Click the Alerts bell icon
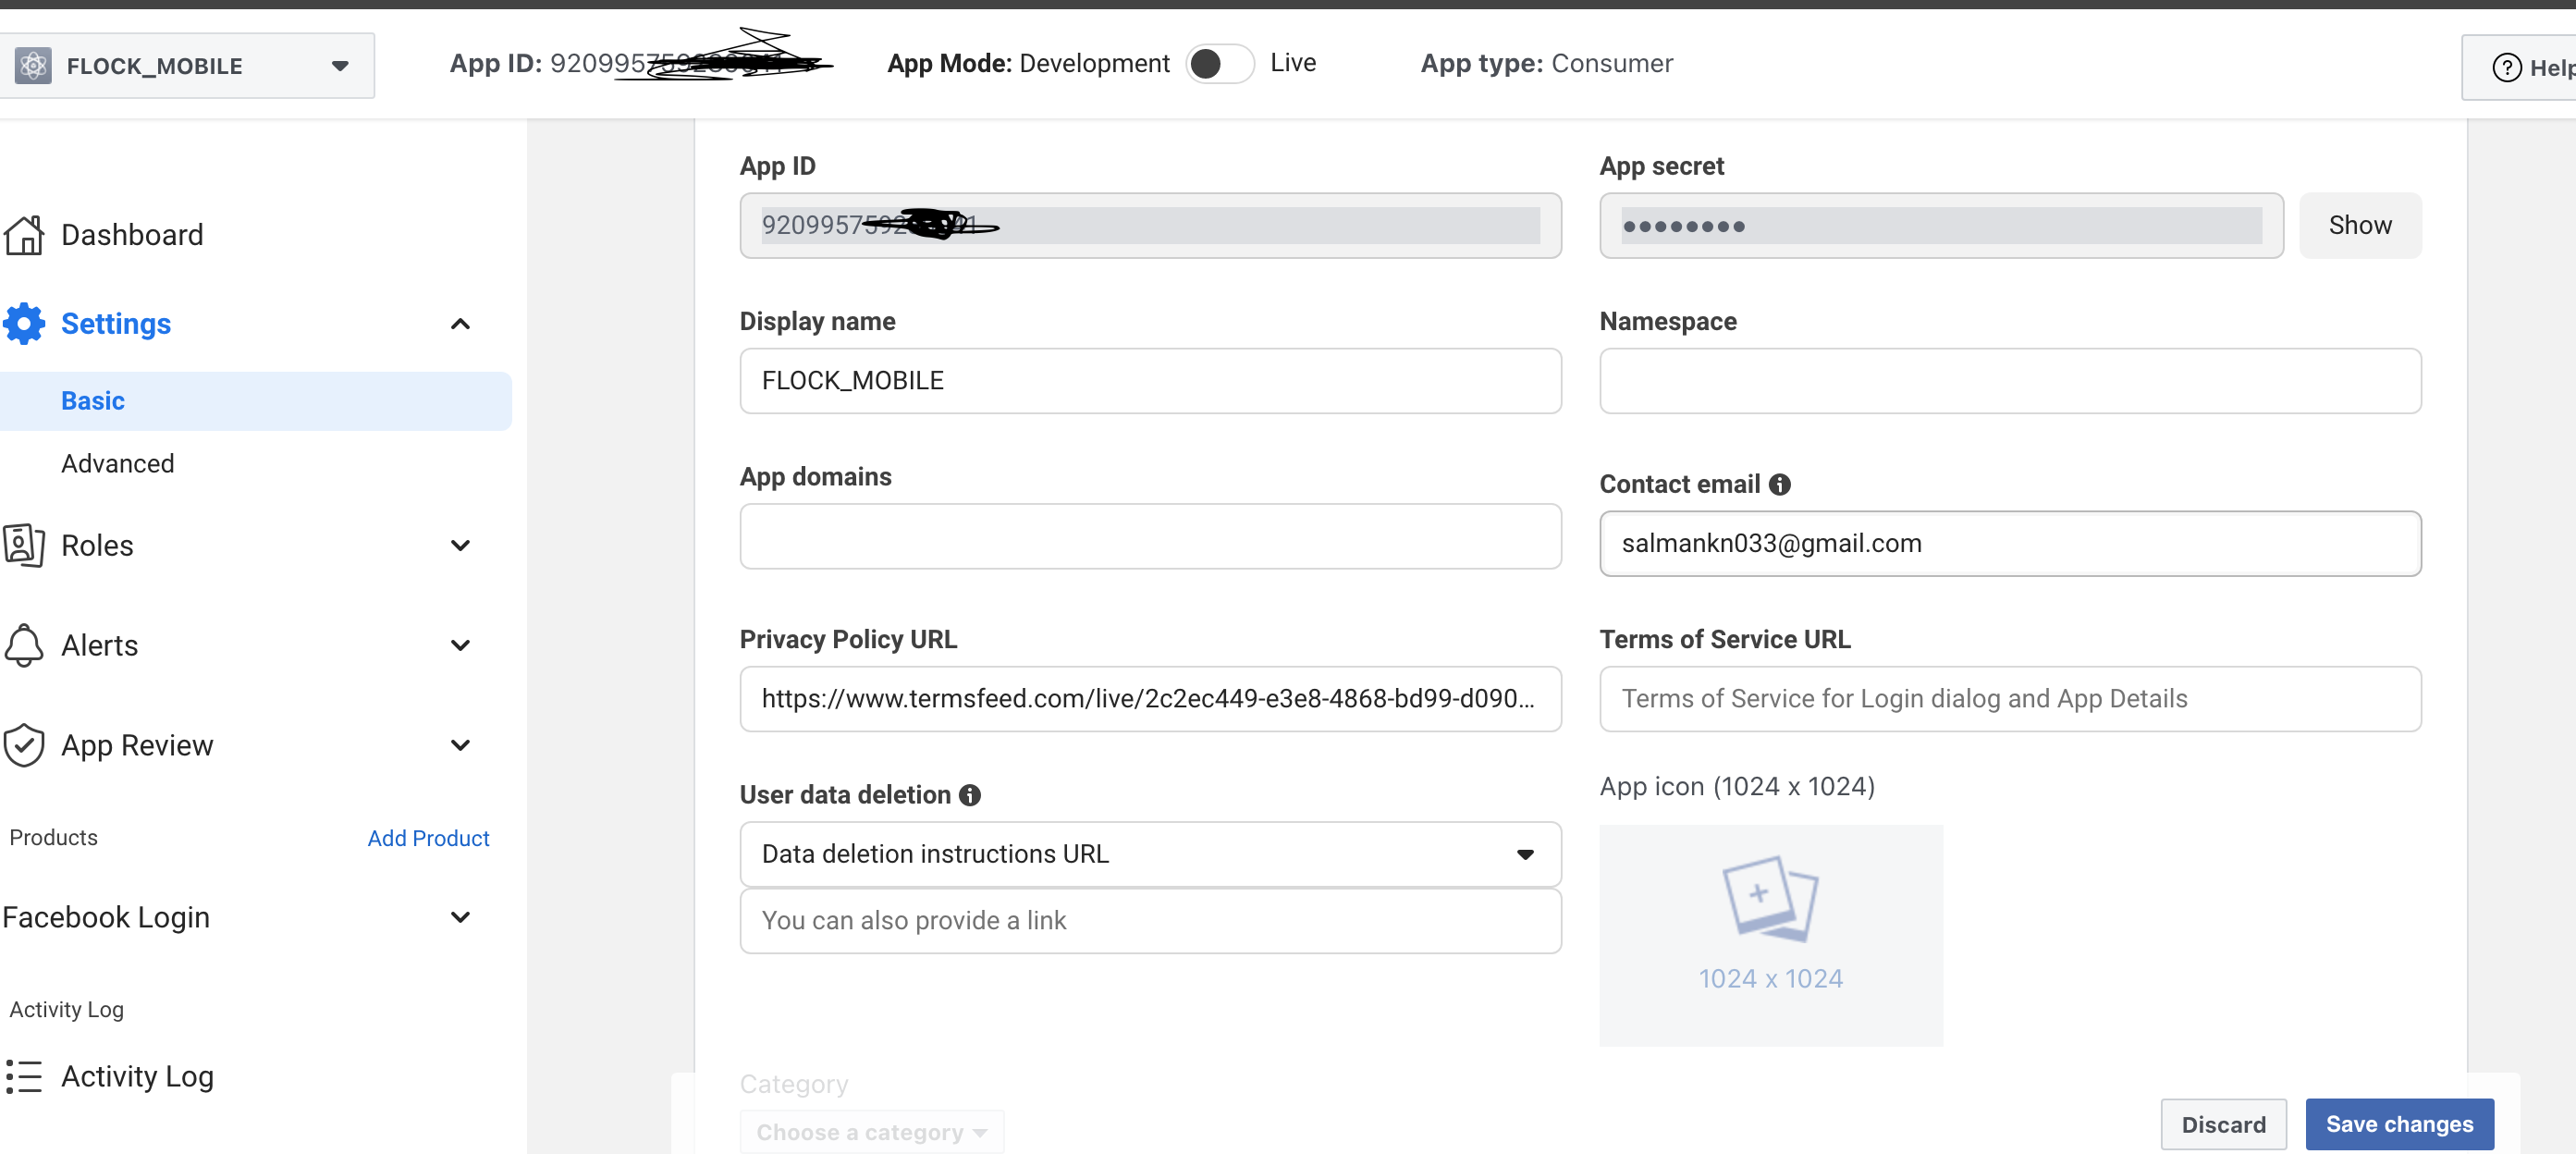The height and width of the screenshot is (1154, 2576). click(24, 645)
